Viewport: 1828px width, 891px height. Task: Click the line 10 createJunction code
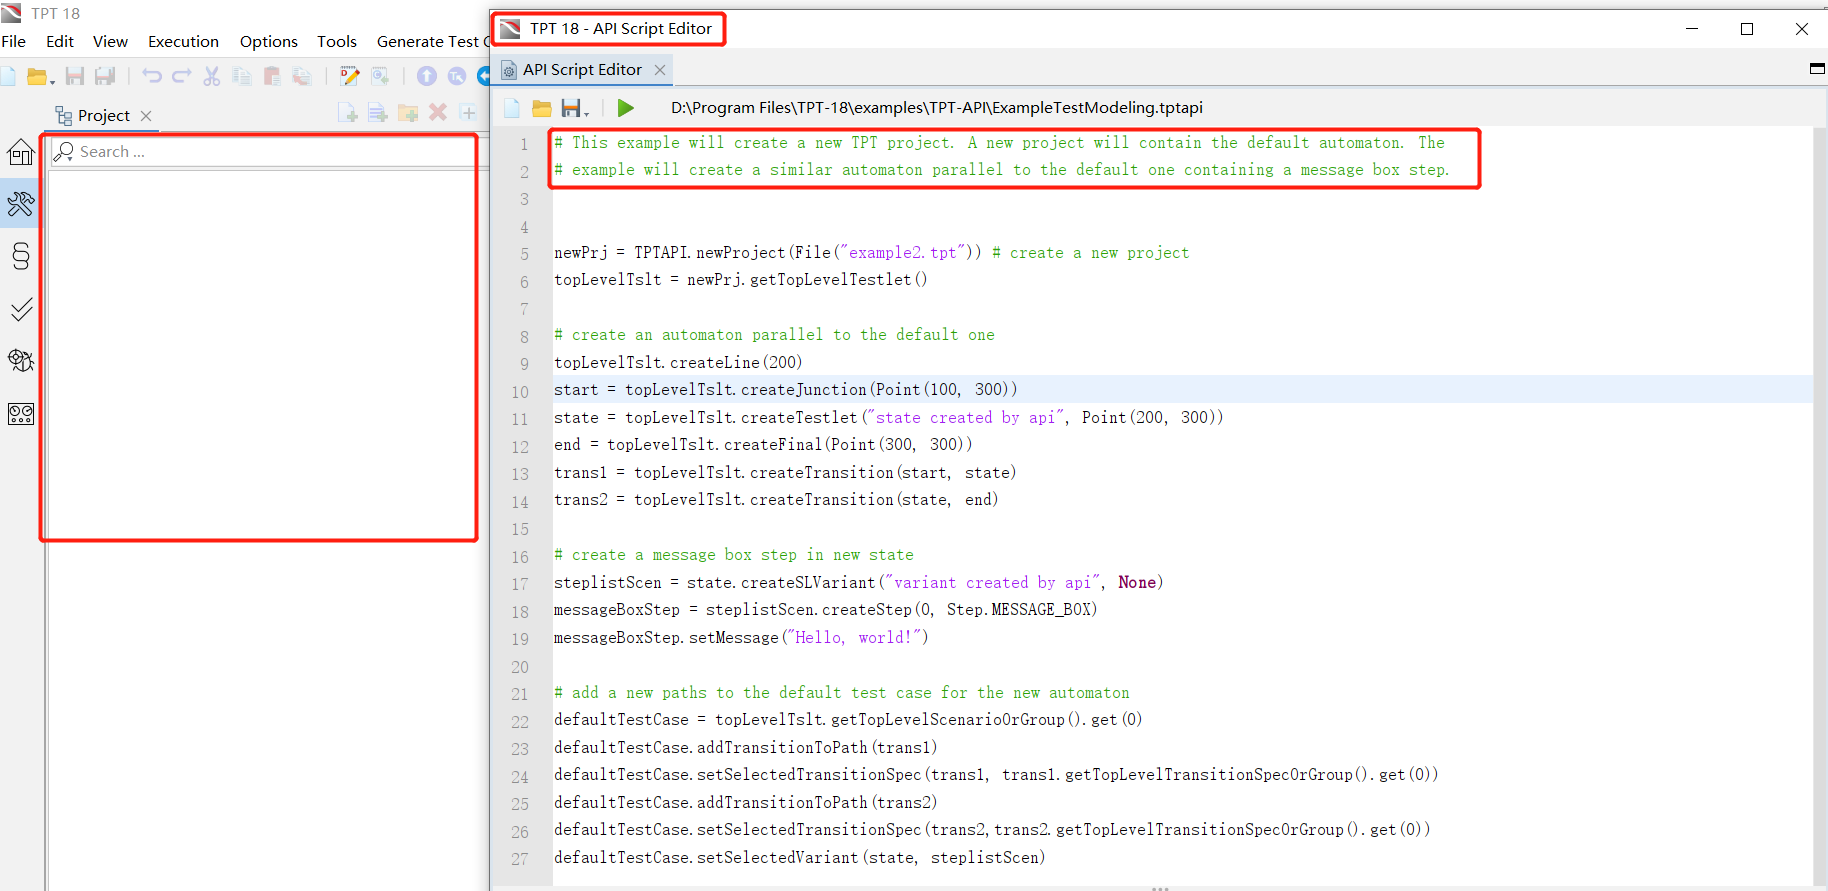786,390
